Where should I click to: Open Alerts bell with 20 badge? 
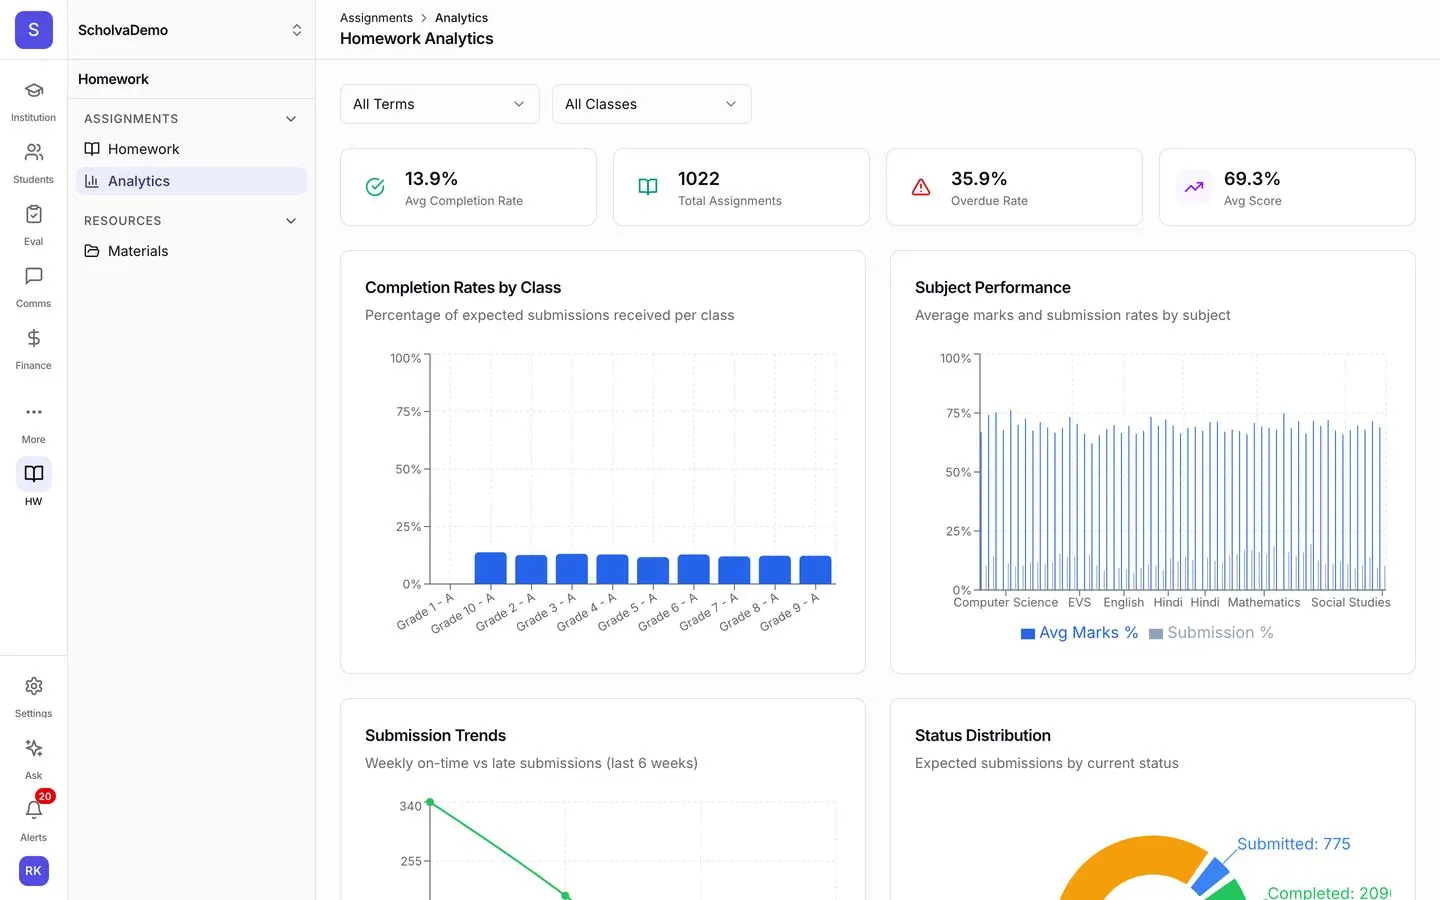(33, 810)
